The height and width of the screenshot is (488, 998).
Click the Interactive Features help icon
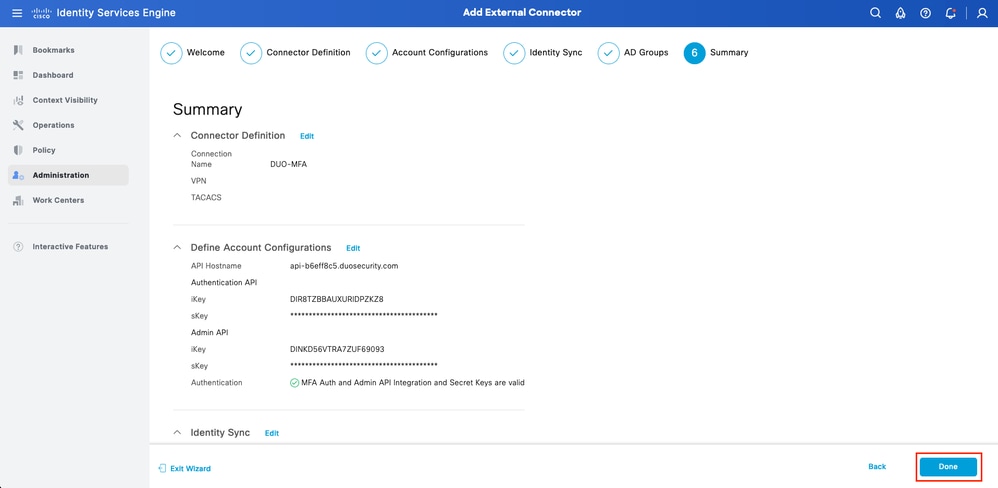coord(18,247)
